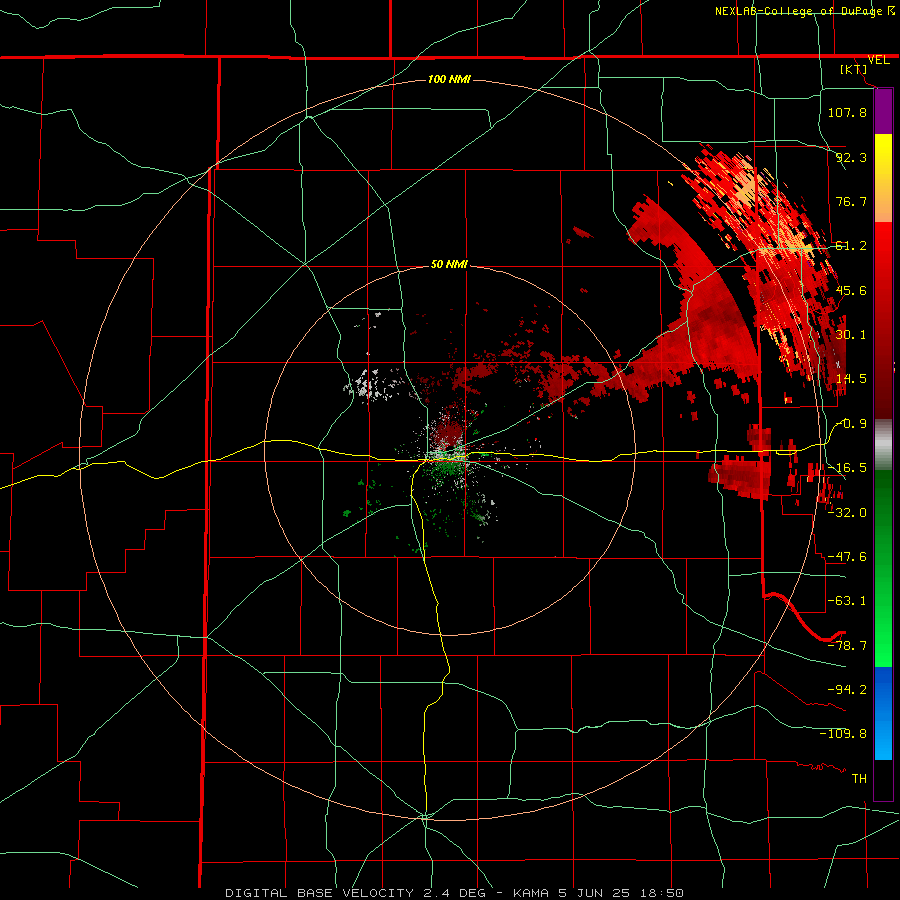This screenshot has height=900, width=900.
Task: Click the 100 NMI range ring label
Action: click(x=449, y=79)
